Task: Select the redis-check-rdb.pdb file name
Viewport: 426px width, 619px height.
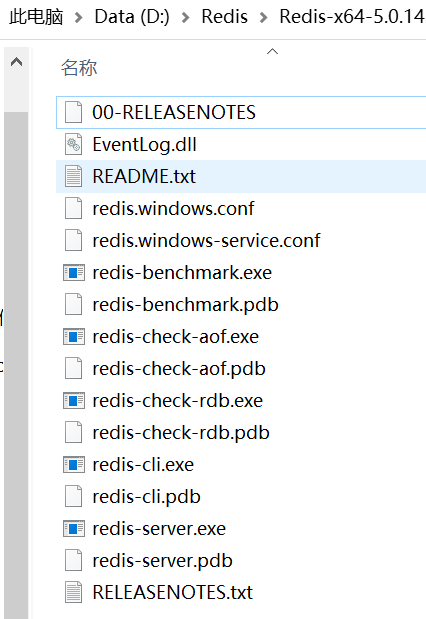Action: pyautogui.click(x=181, y=433)
